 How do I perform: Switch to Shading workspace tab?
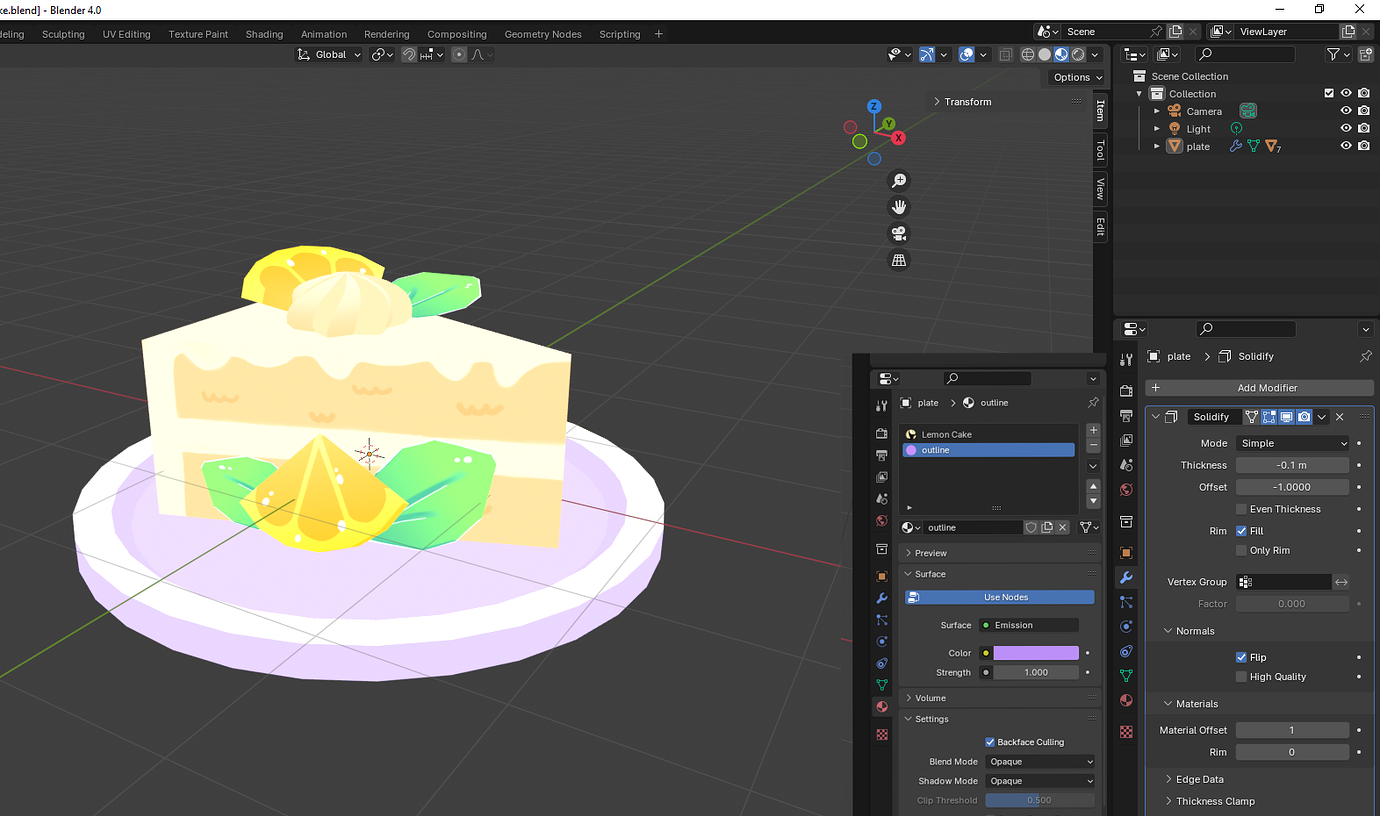tap(264, 34)
